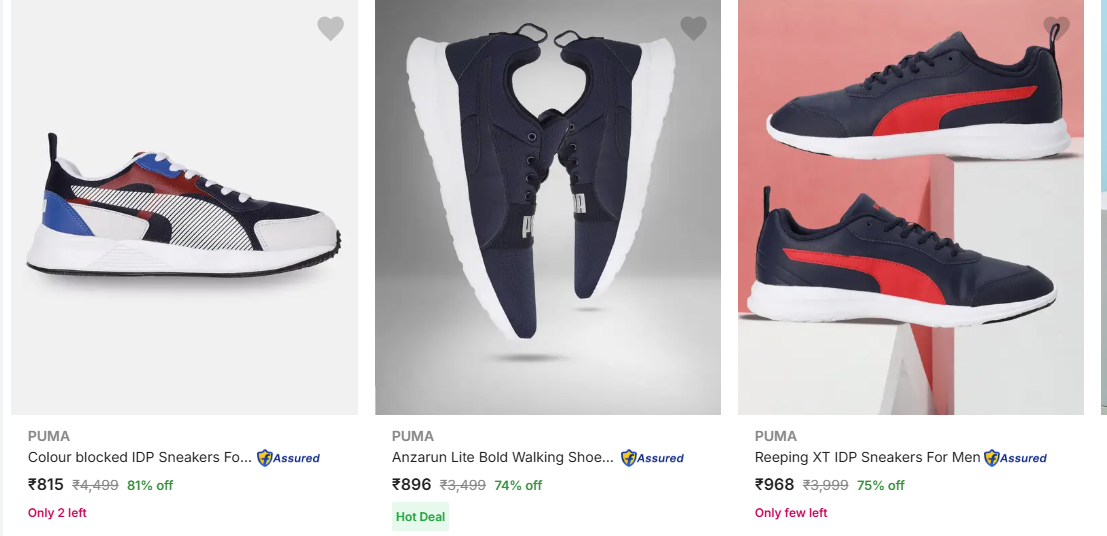Select the ₹968 price text
The width and height of the screenshot is (1107, 536).
(x=774, y=485)
